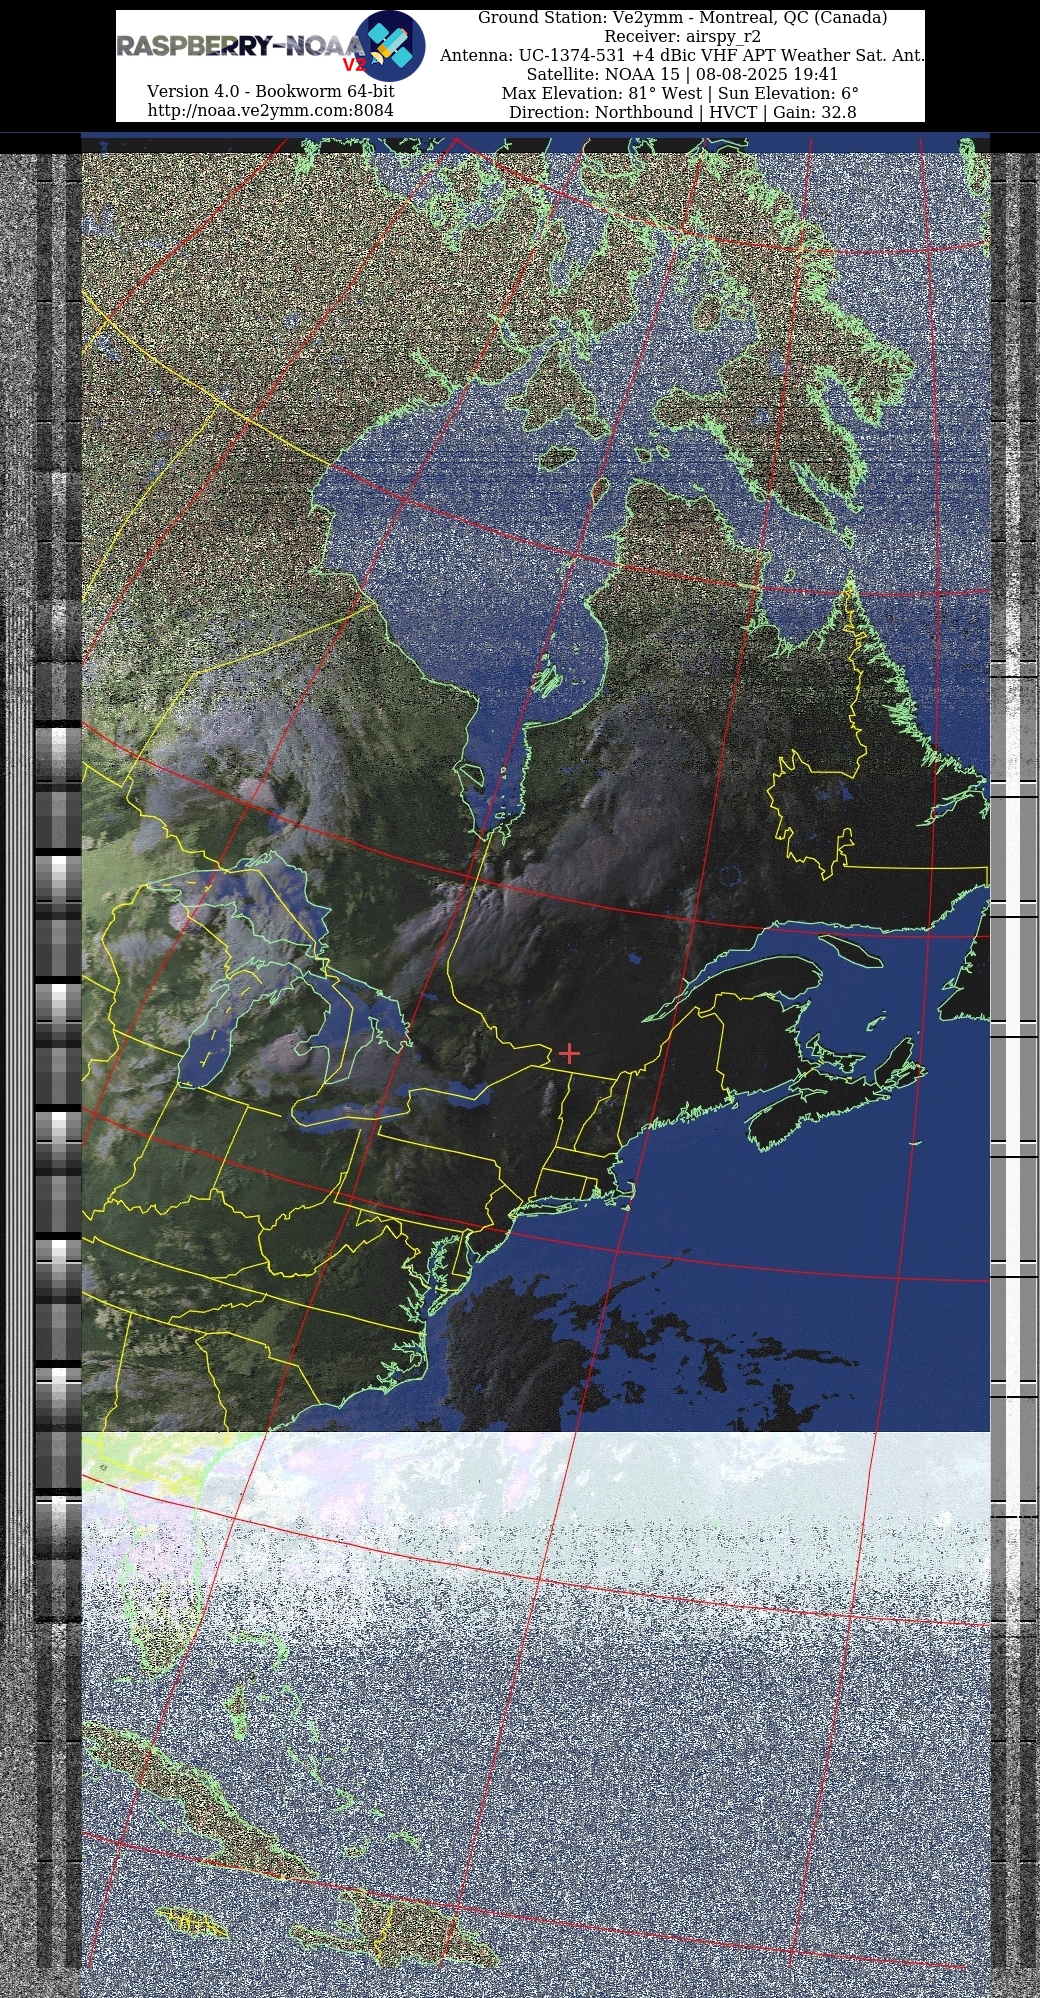The width and height of the screenshot is (1040, 1998).
Task: Click the 'Antenna: UC-1374-531' header line
Action: [x=683, y=56]
